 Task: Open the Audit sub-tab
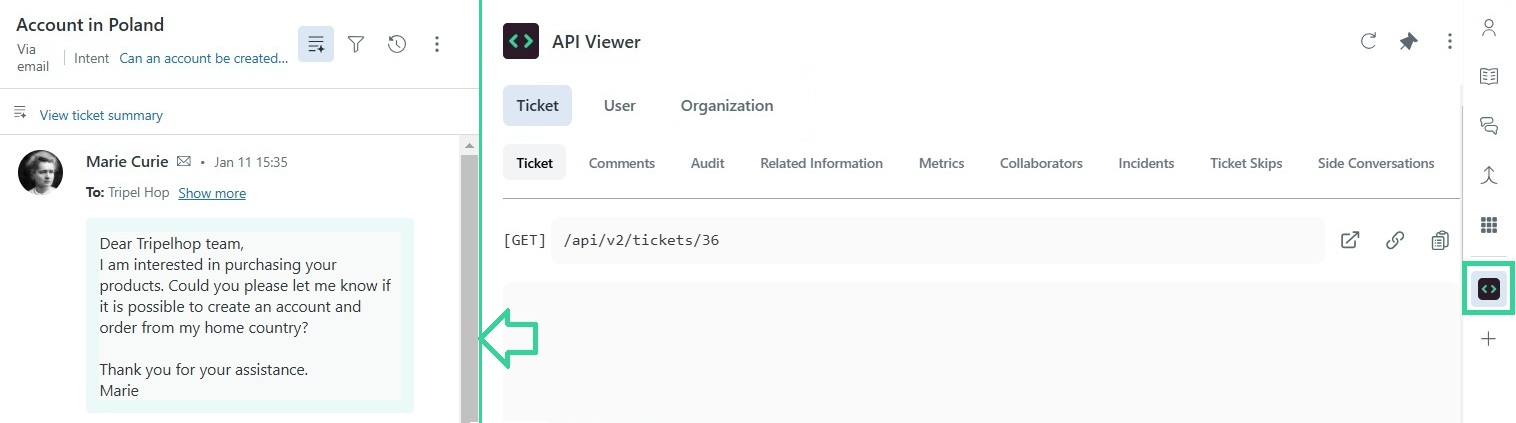coord(708,163)
